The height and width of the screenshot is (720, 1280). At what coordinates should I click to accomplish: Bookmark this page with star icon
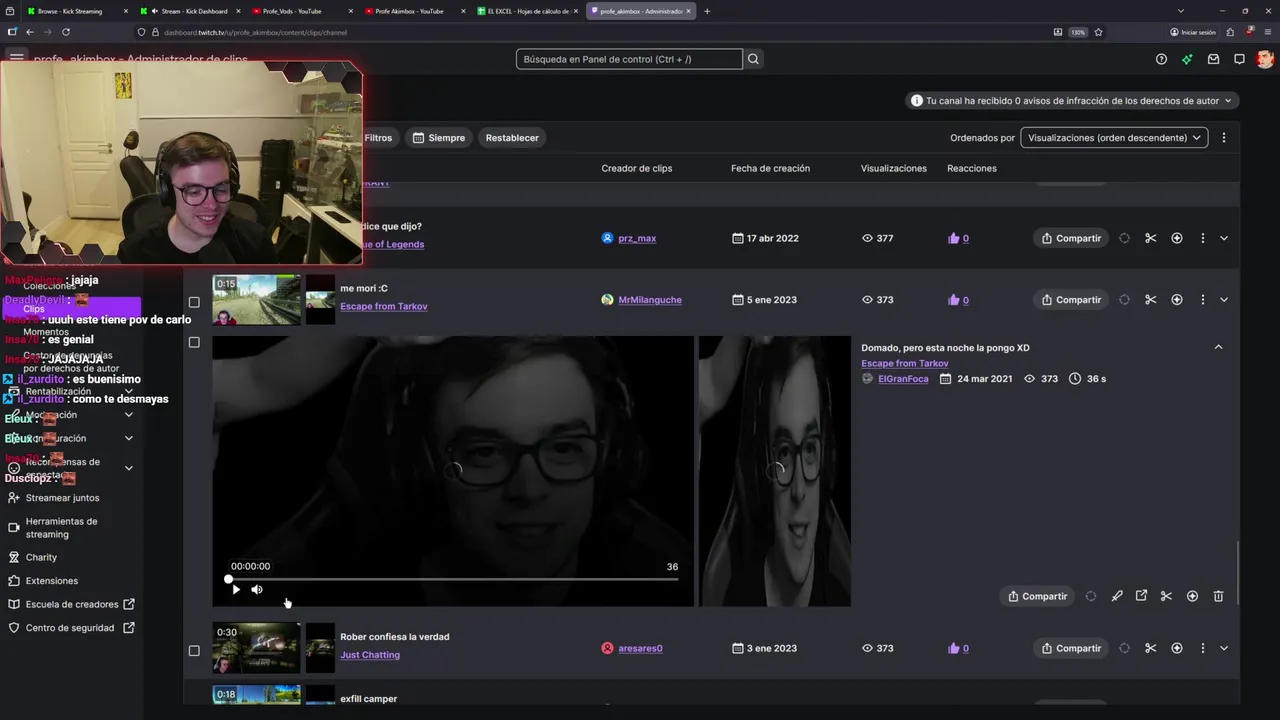(x=1098, y=32)
